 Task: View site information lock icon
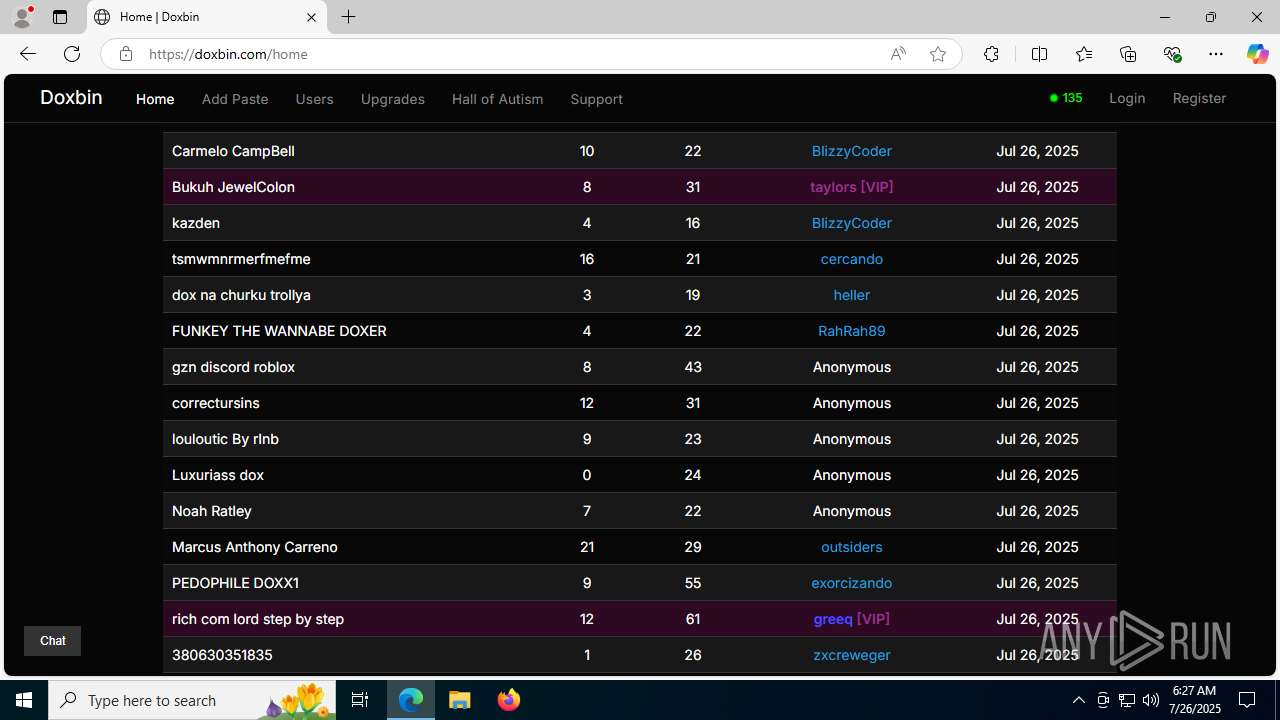click(x=126, y=54)
